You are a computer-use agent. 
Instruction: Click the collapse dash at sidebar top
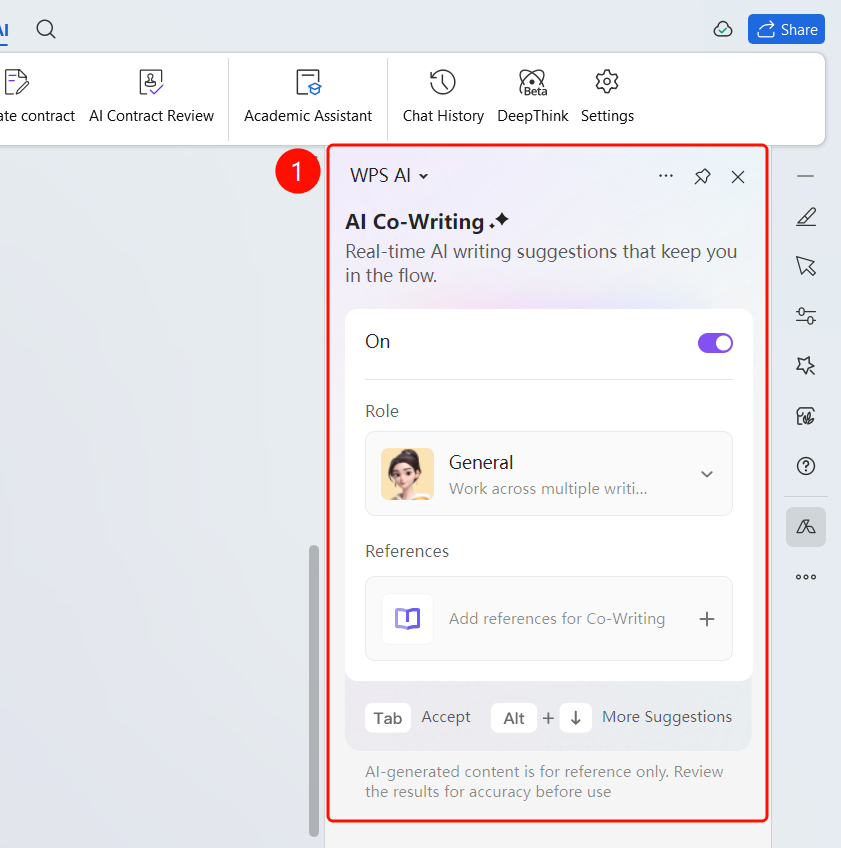[x=805, y=176]
